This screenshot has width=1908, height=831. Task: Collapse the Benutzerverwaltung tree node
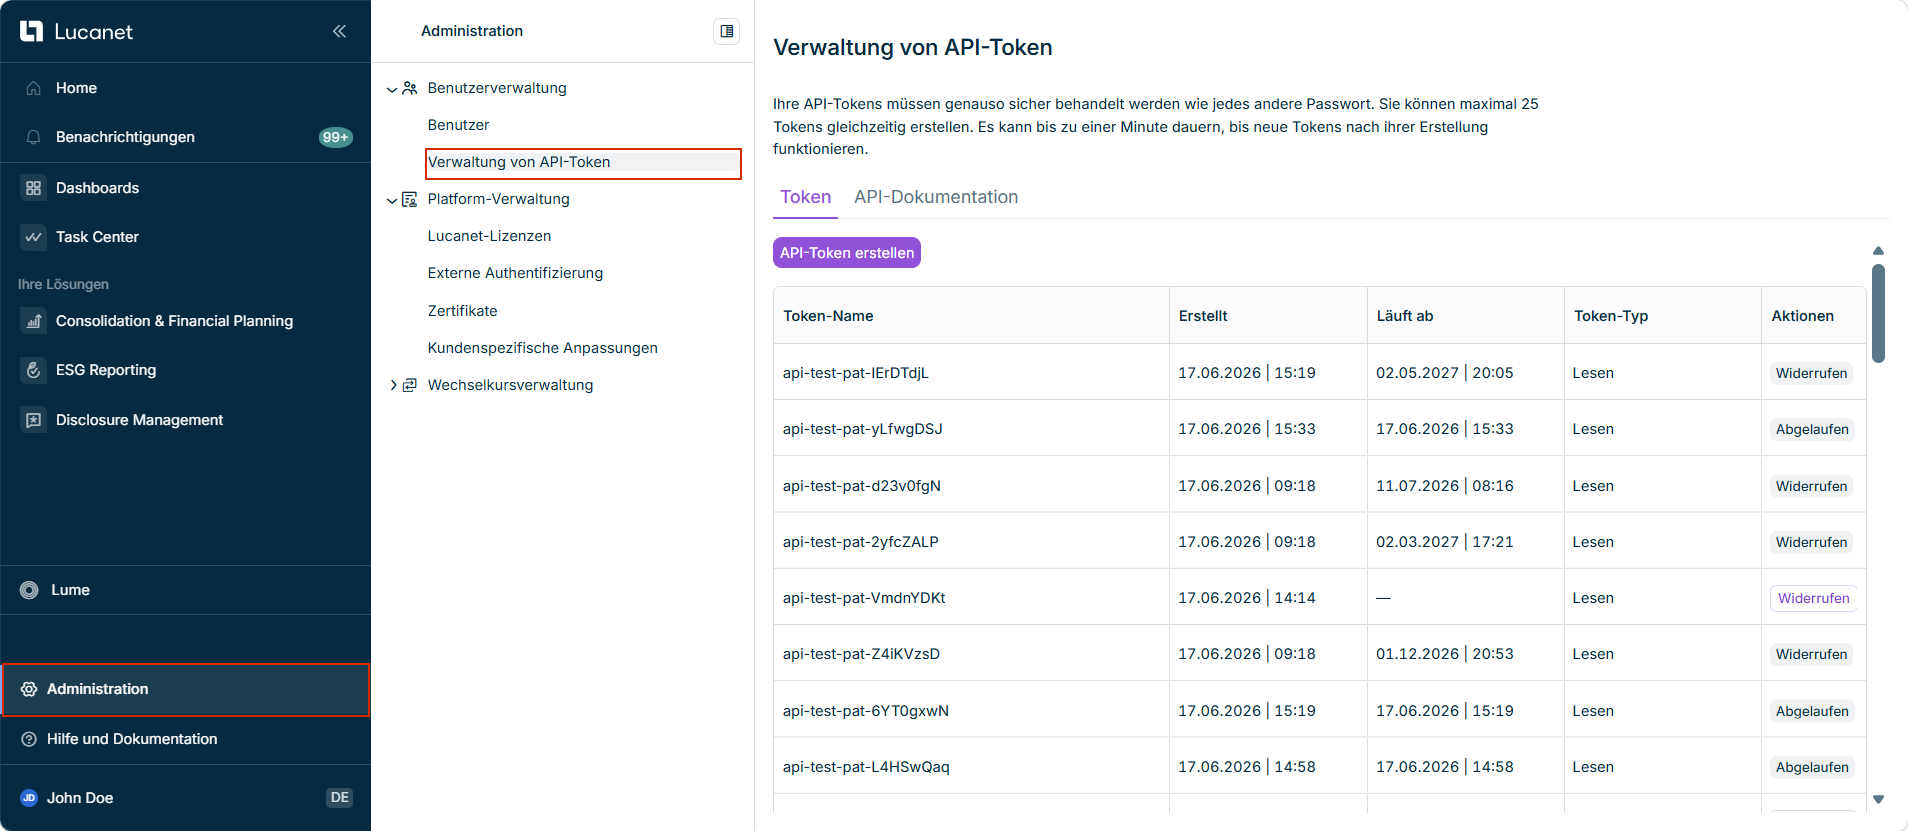(392, 89)
